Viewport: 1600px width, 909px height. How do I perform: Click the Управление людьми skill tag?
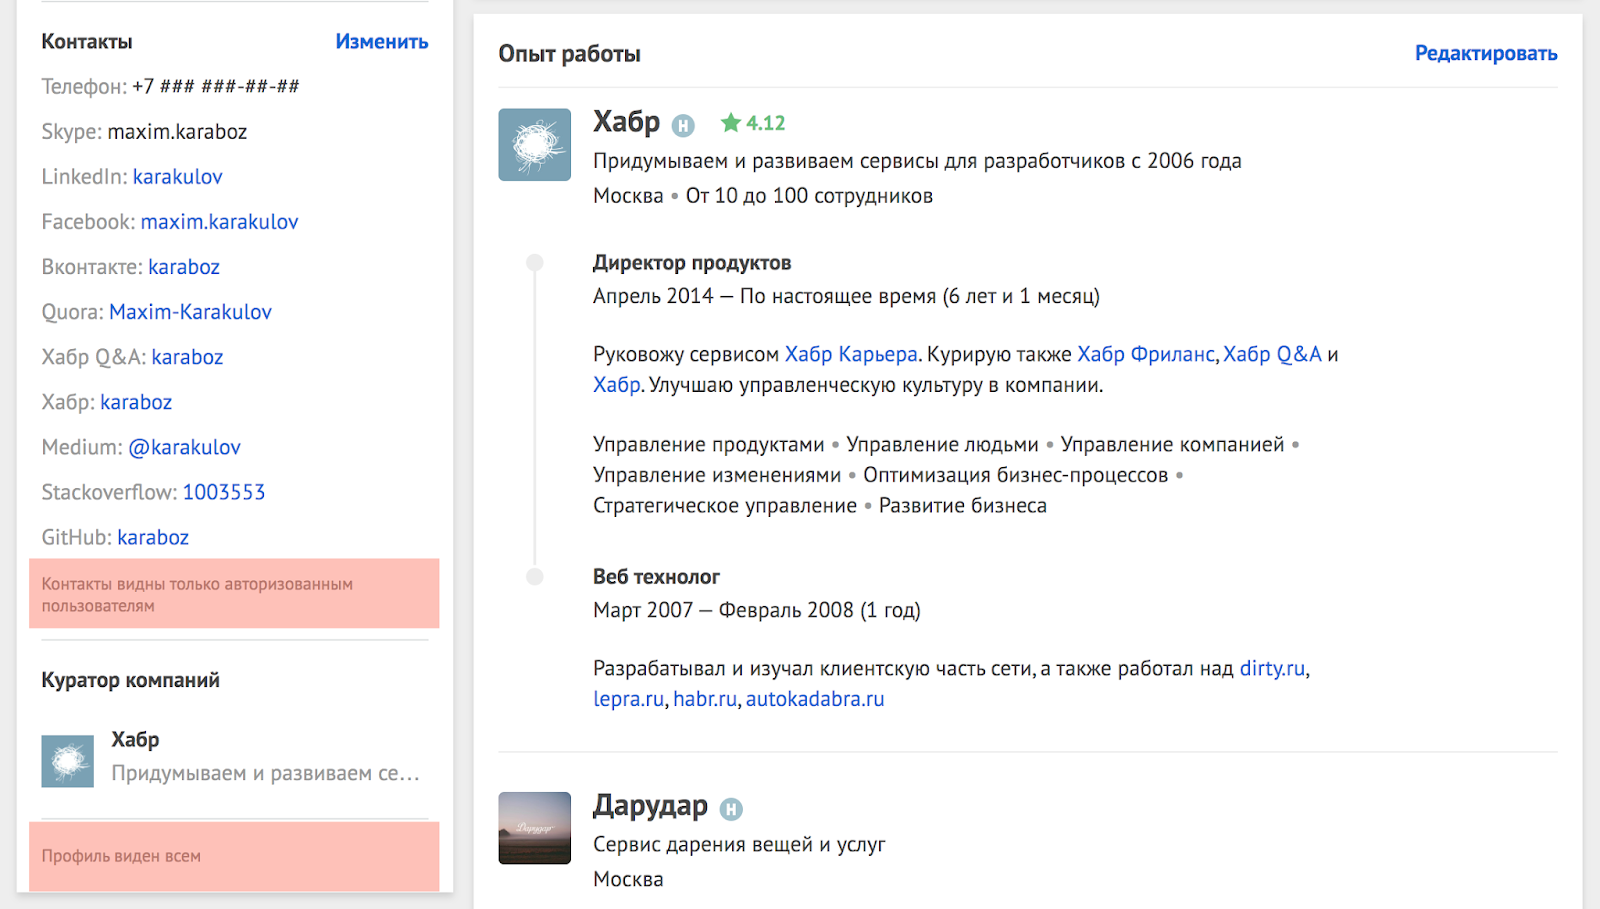(x=943, y=444)
